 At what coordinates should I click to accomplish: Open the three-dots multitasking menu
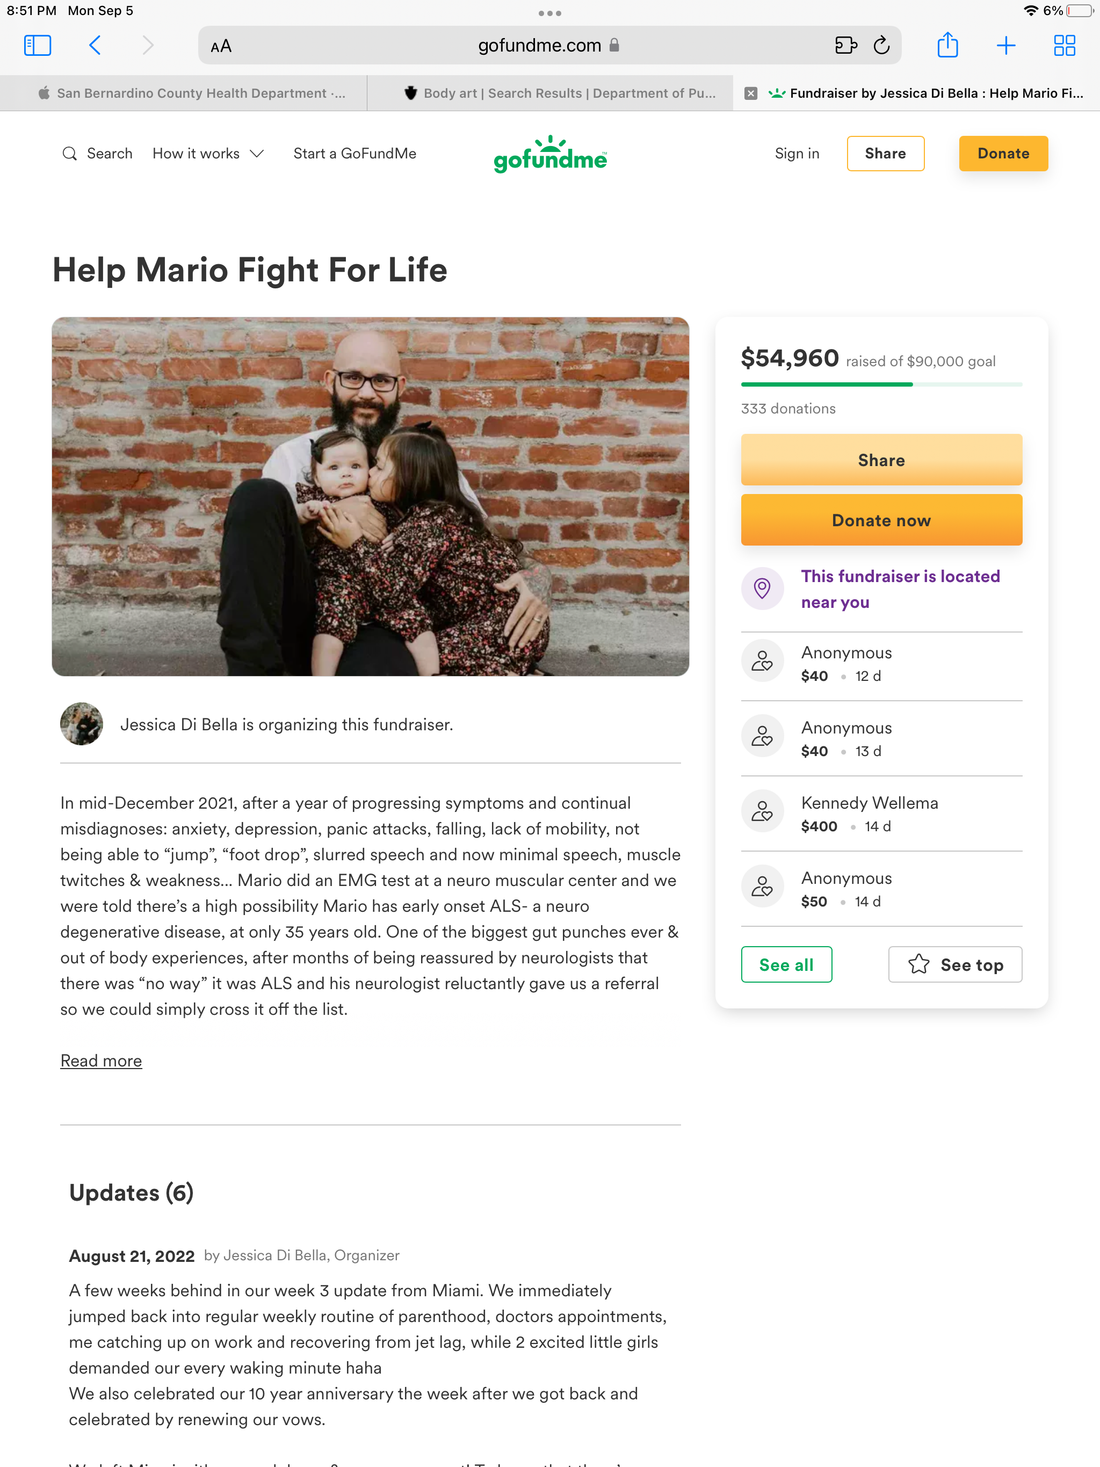[550, 13]
